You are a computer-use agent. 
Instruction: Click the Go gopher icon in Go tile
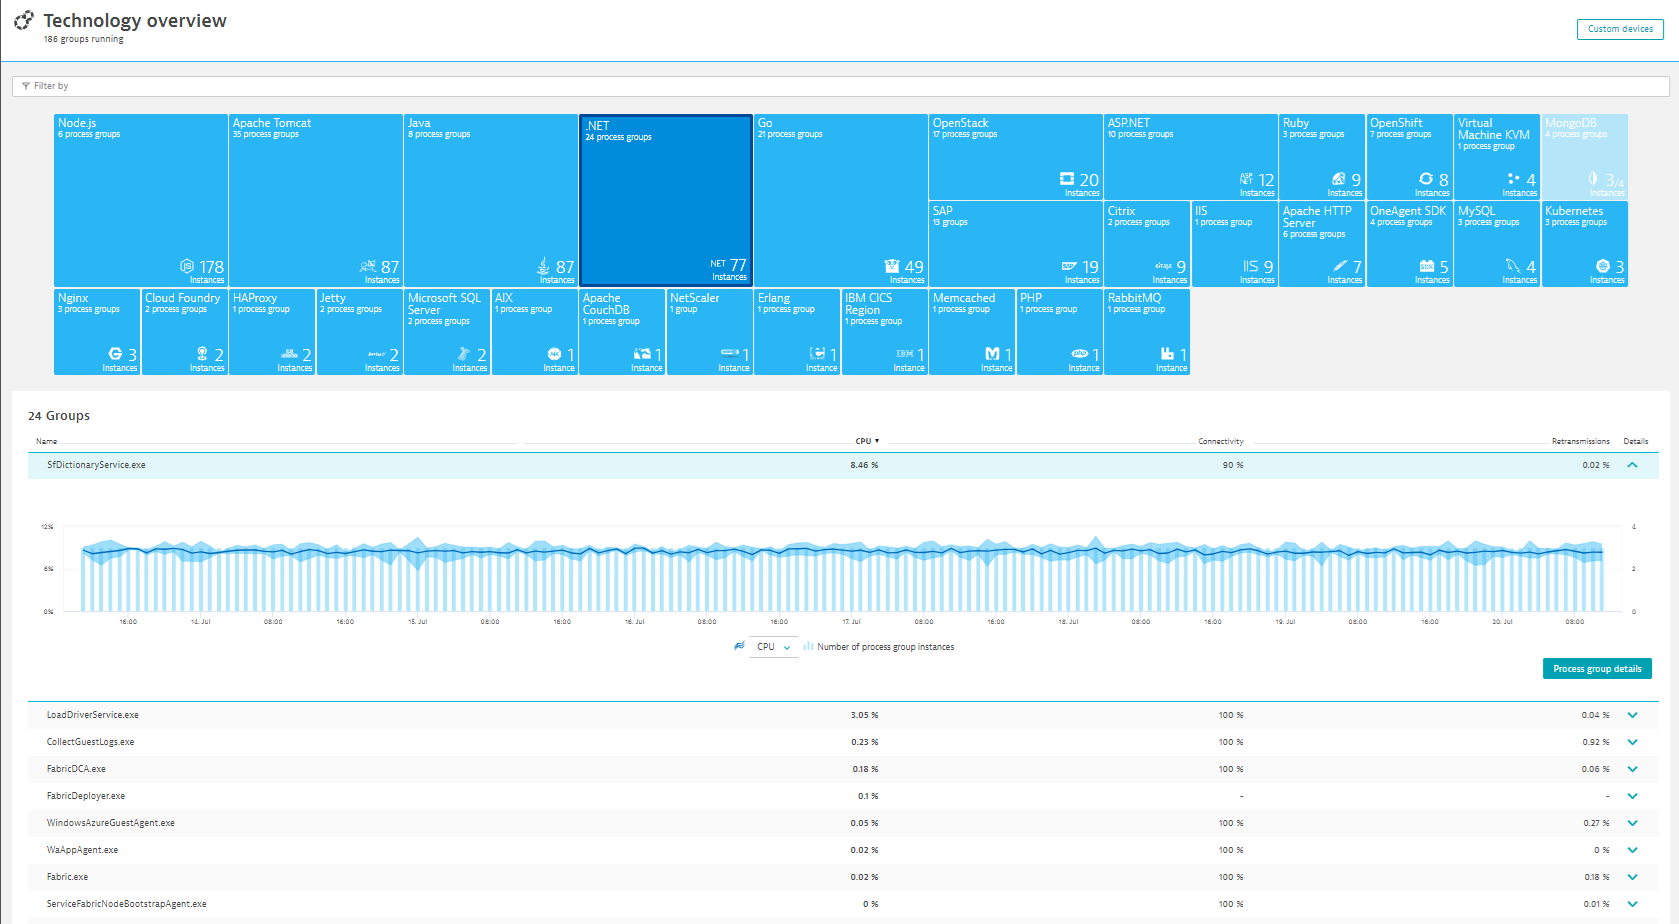(x=892, y=266)
